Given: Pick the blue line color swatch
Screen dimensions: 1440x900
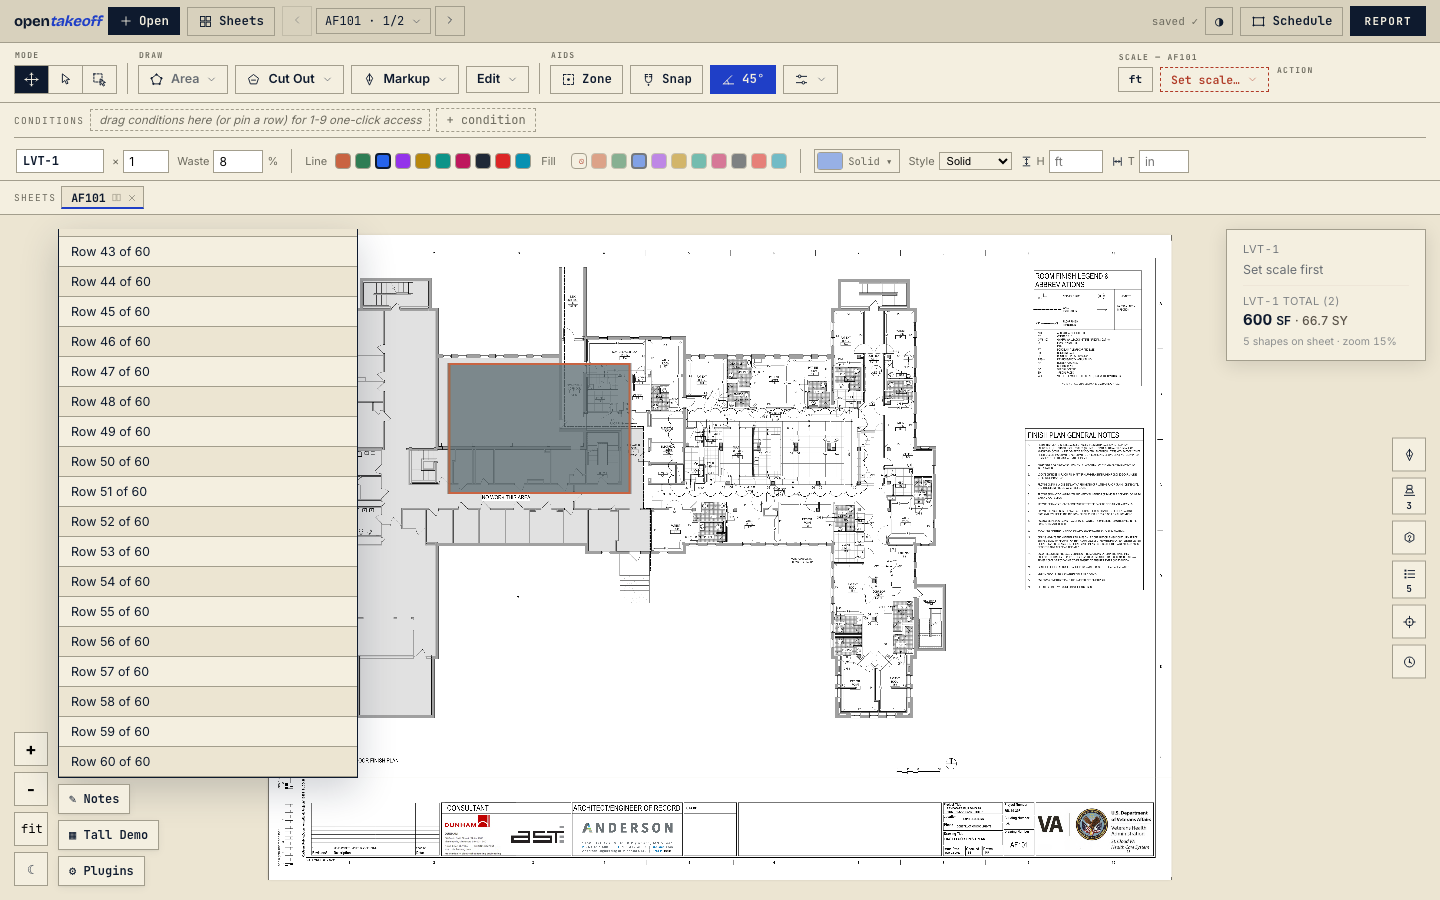Looking at the screenshot, I should coord(383,161).
